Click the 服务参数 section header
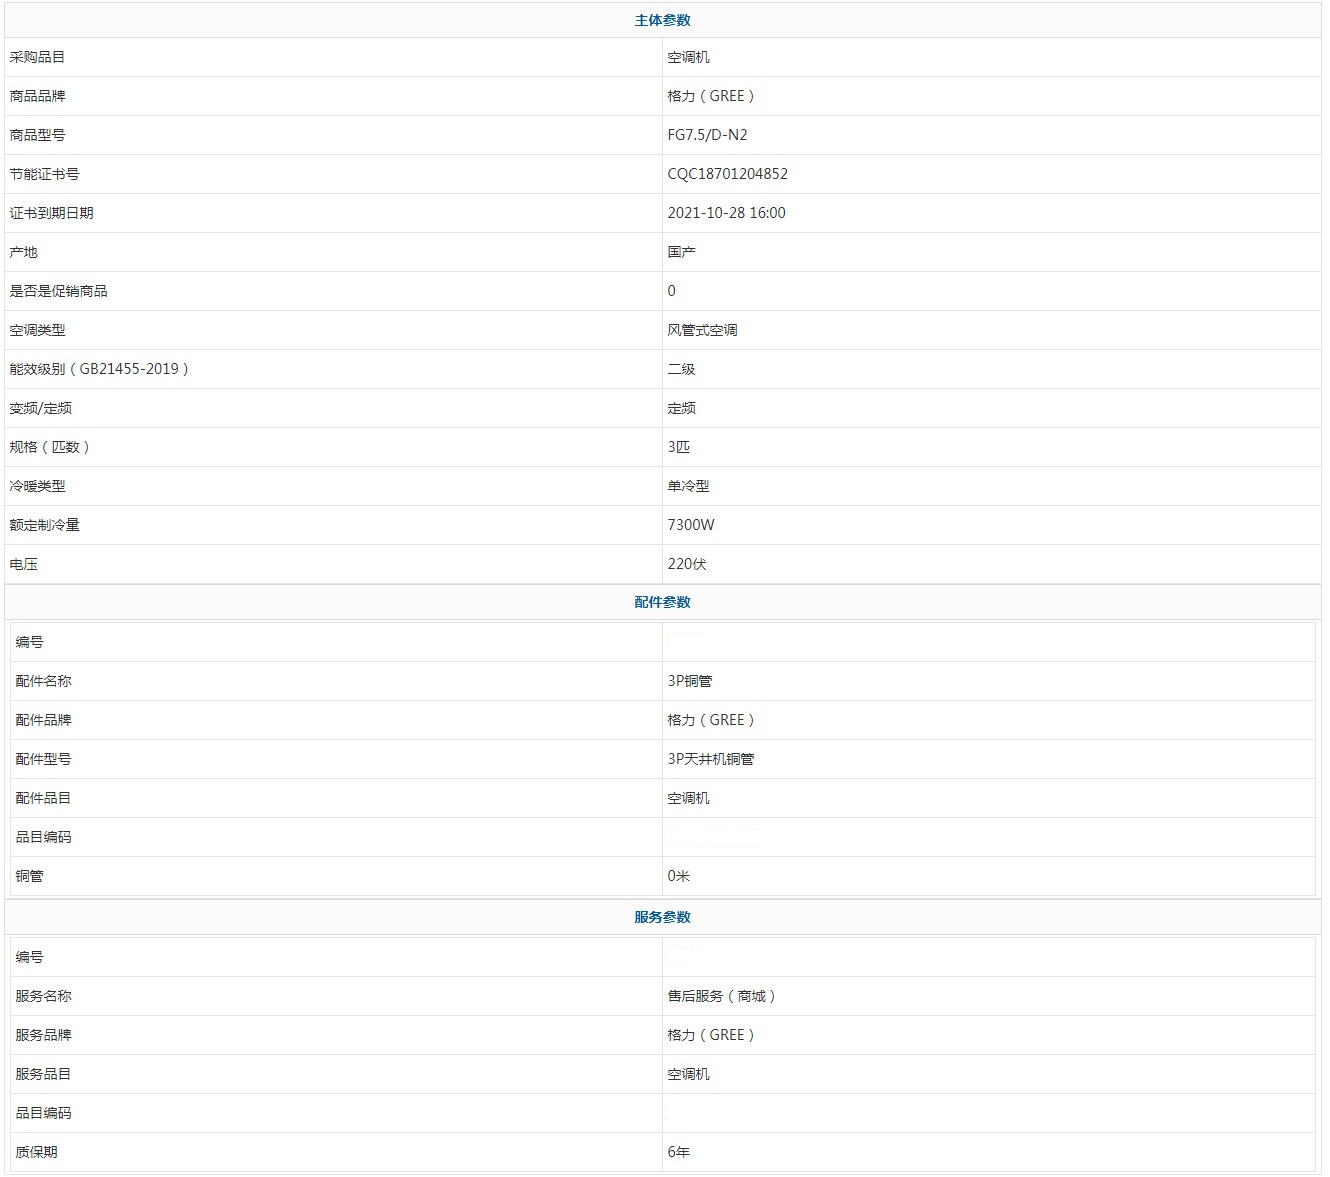Screen dimensions: 1330x1177 click(x=662, y=917)
